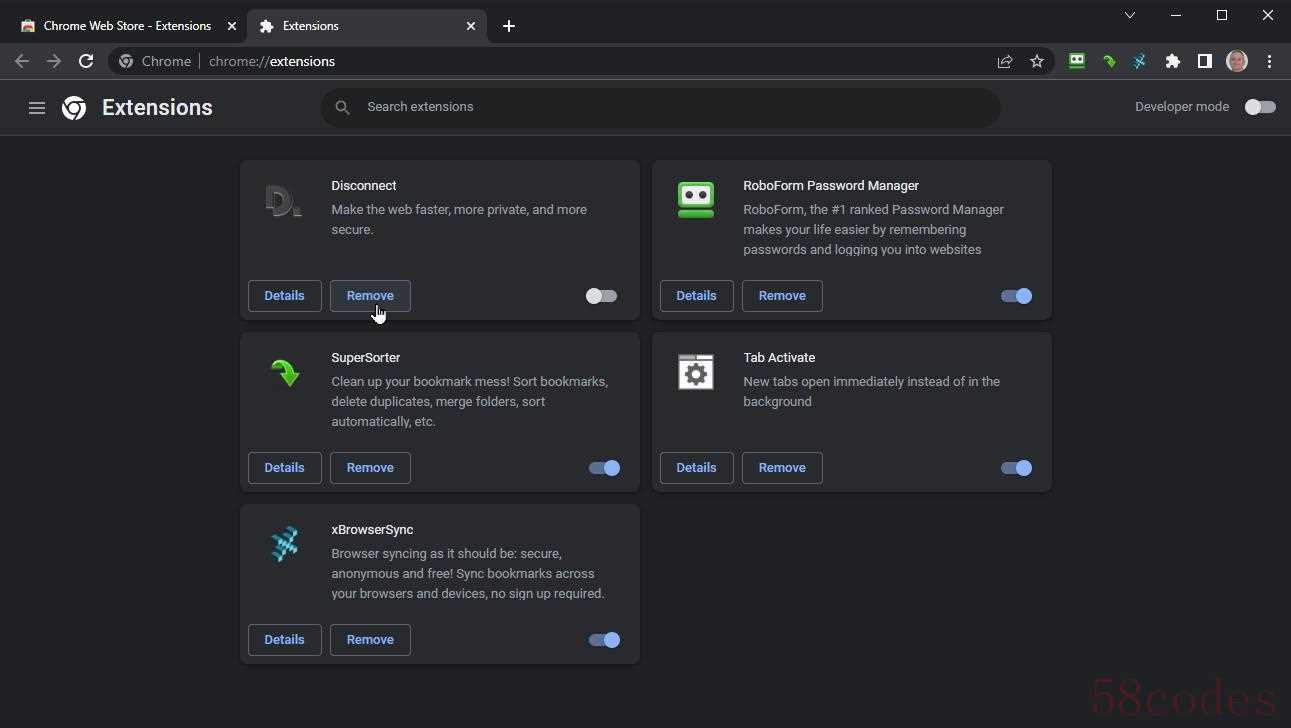Disable the xBrowserSync extension toggle

pos(604,640)
